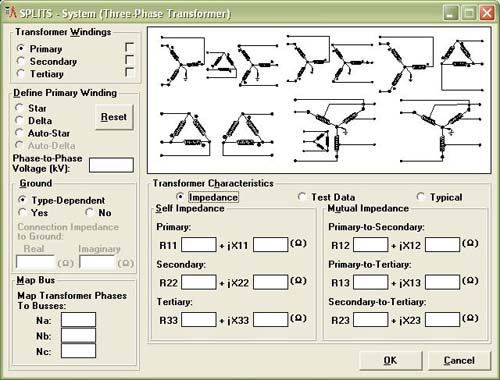Click the 'Transformer Characteristics' group label

(213, 183)
